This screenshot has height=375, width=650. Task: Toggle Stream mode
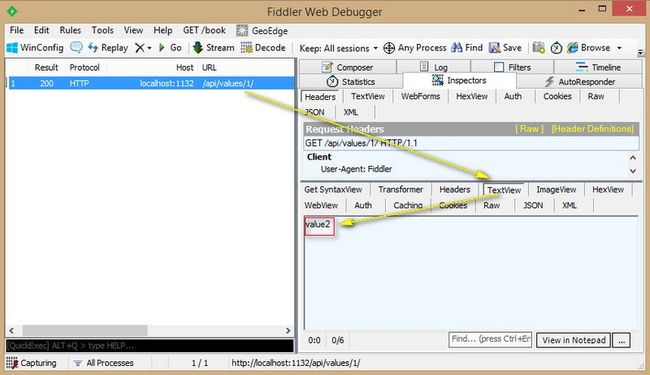pos(214,48)
